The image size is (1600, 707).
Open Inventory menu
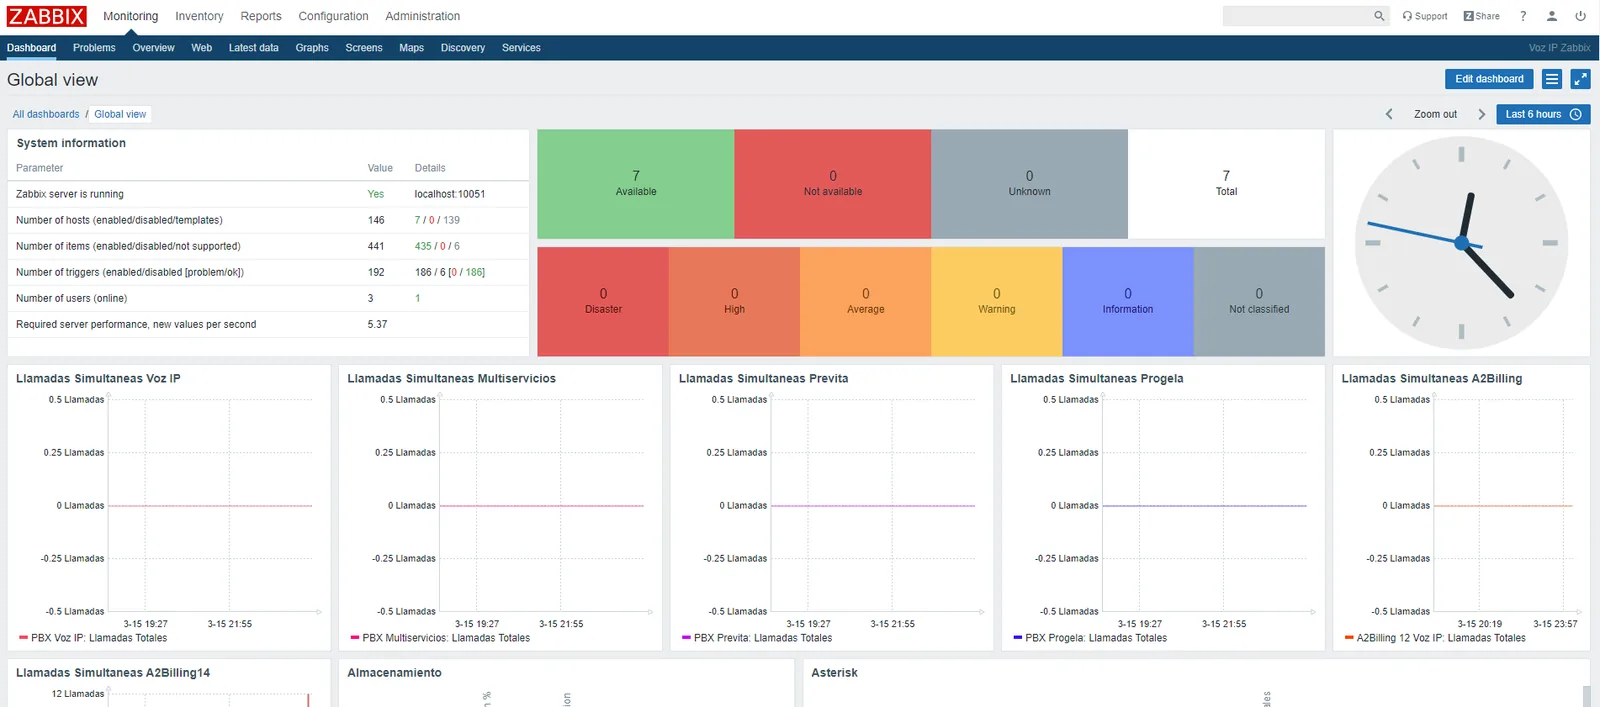(199, 16)
